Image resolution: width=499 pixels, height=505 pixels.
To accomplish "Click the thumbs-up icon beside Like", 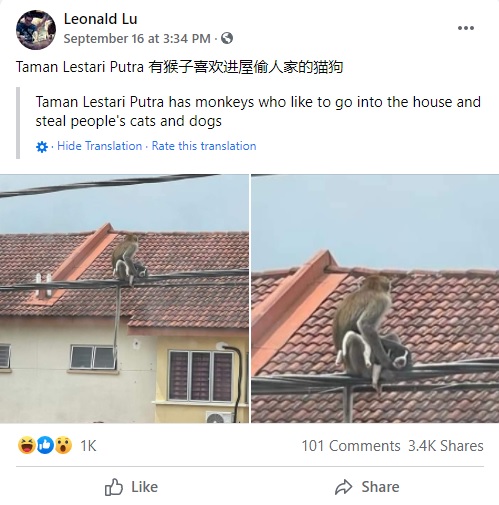I will 114,487.
